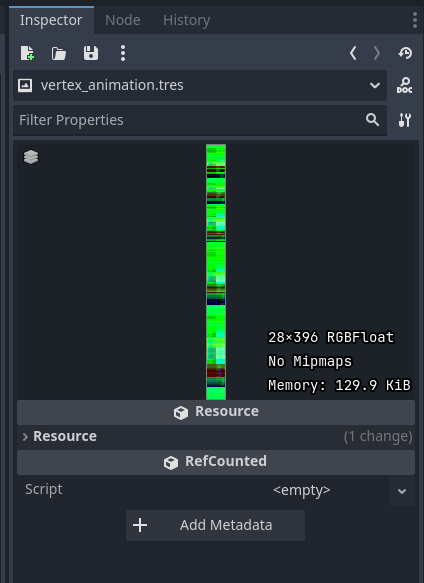424x583 pixels.
Task: Open extra resource options menu
Action: 123,53
